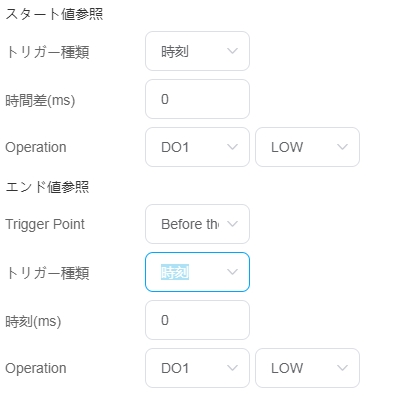Click chevron arrow of end LOW dropdown
The height and width of the screenshot is (396, 418).
342,368
